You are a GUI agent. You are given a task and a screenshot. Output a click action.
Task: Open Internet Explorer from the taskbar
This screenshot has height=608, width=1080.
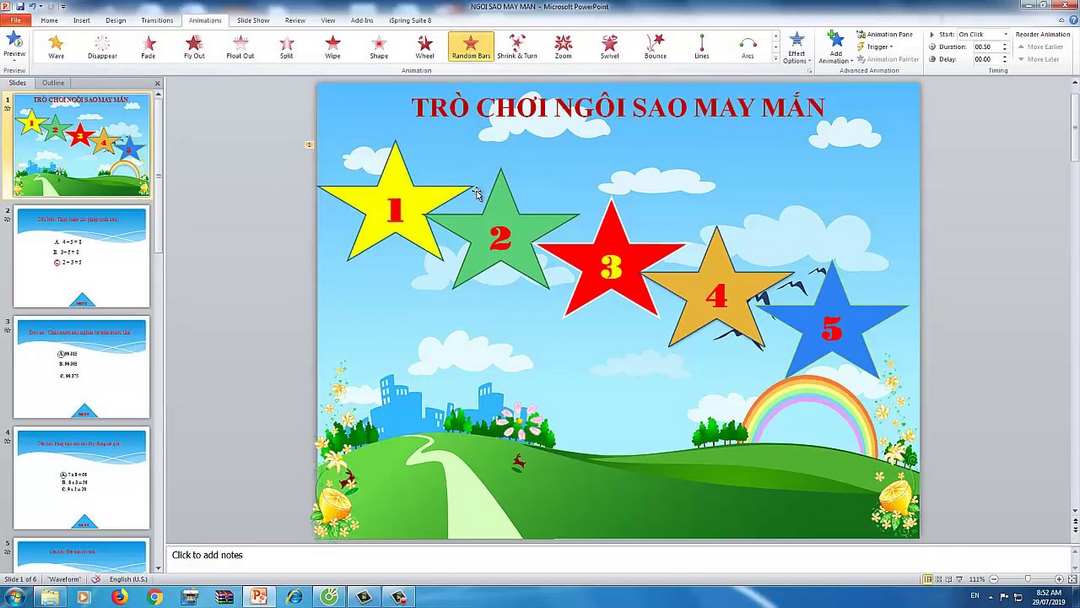click(294, 596)
